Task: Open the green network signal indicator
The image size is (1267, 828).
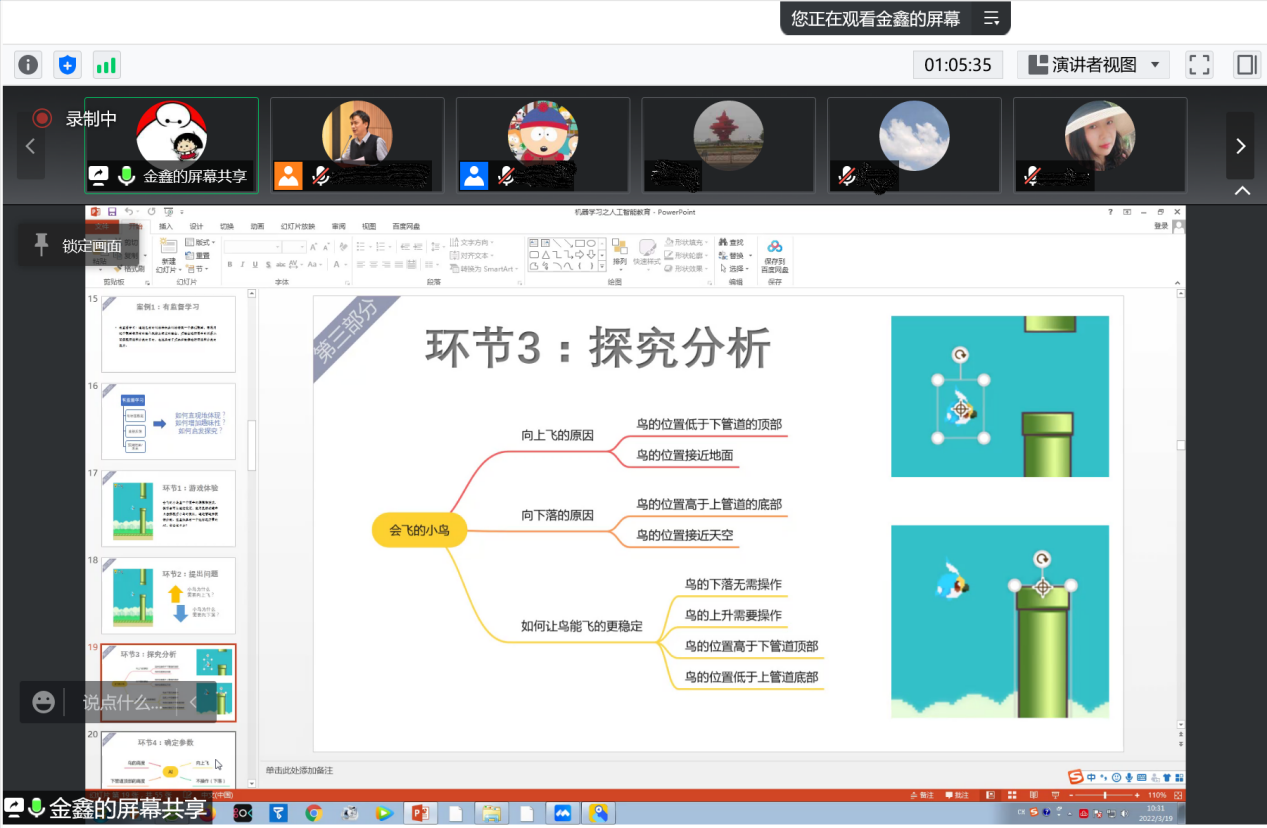Action: pos(106,65)
